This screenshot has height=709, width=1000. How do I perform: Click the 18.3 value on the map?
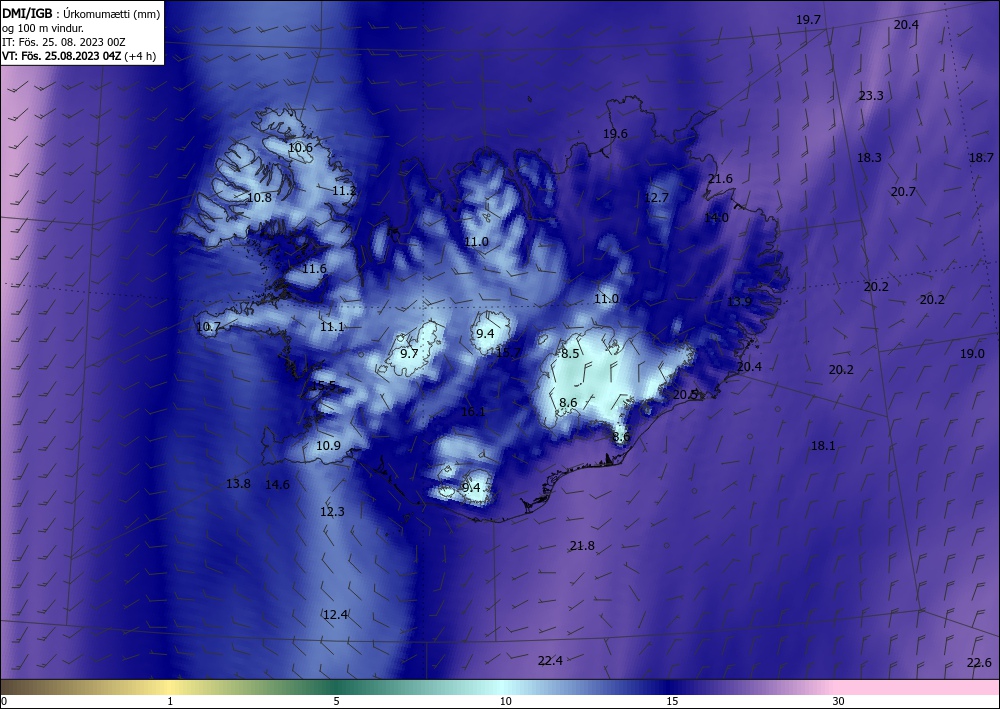point(869,157)
